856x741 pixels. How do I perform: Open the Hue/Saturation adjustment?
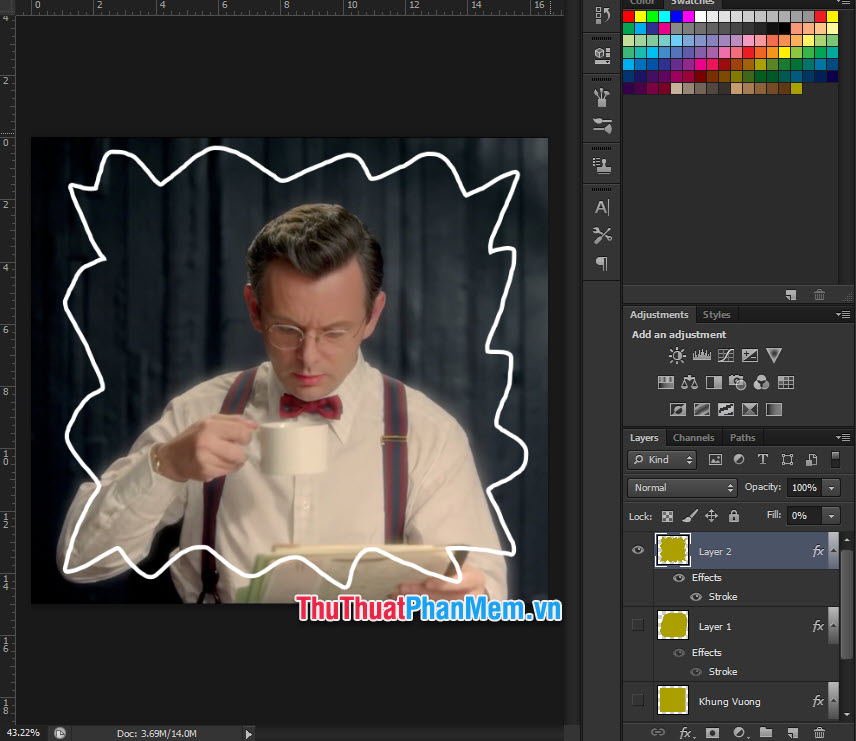pos(666,381)
